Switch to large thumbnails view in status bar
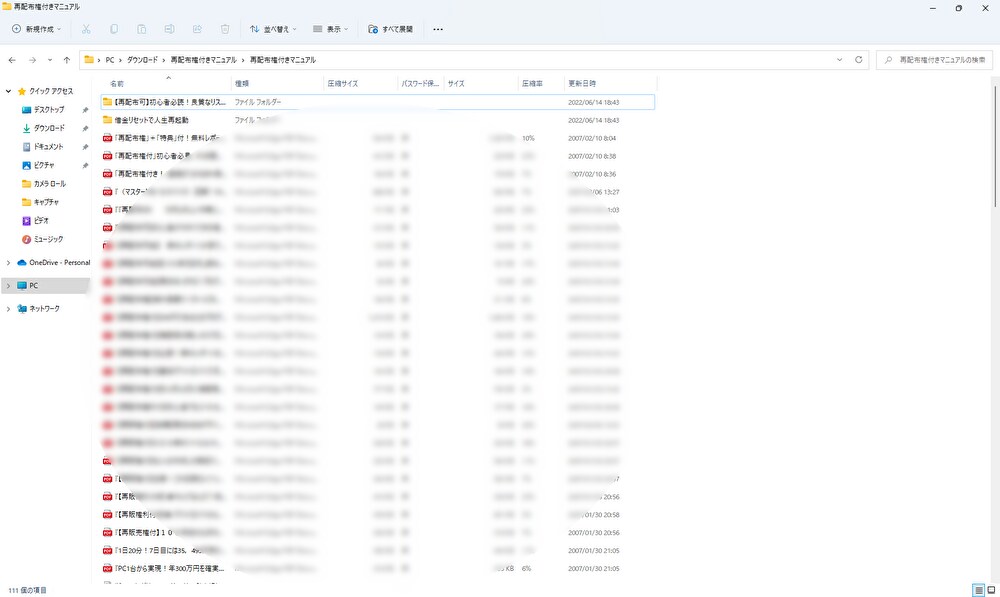 tap(991, 591)
